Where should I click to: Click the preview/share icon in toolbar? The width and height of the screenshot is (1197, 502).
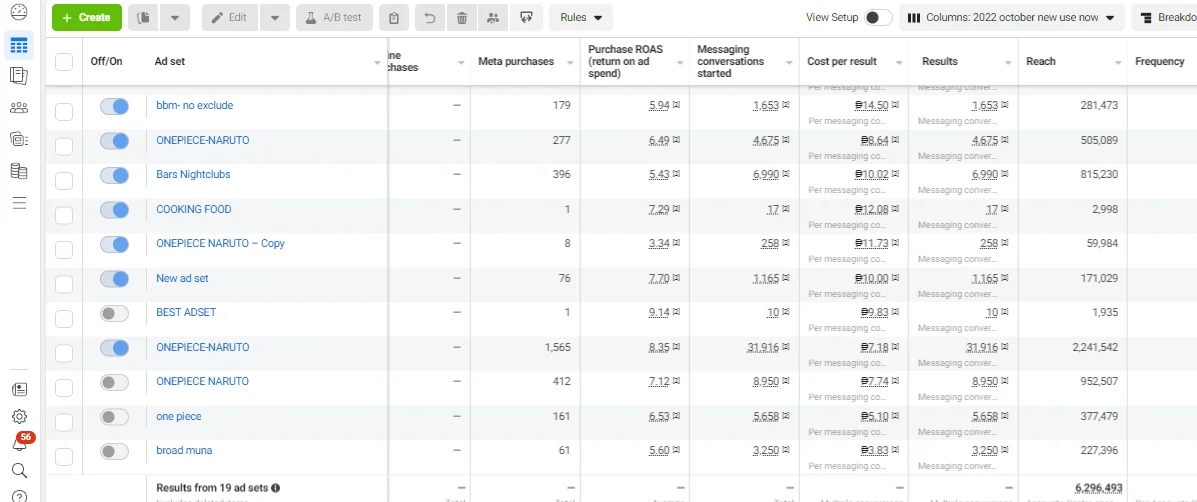[x=525, y=18]
